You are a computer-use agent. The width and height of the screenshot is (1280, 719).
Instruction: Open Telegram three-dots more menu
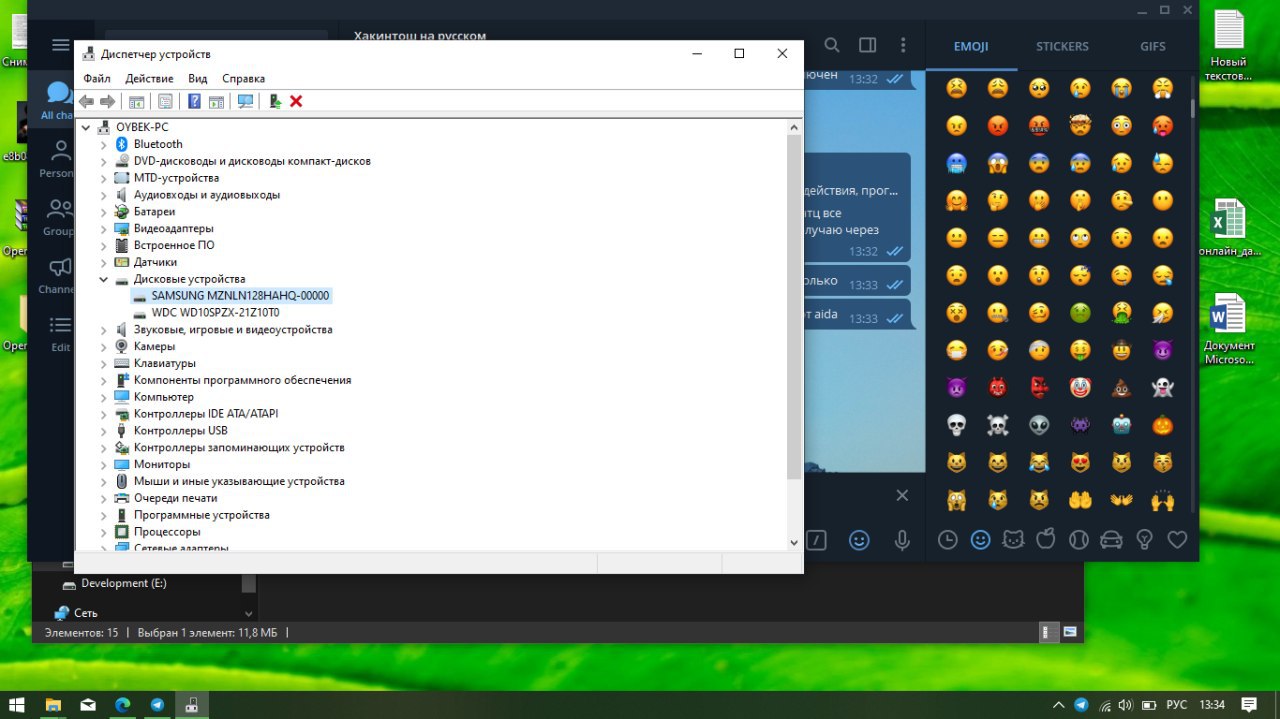click(903, 45)
